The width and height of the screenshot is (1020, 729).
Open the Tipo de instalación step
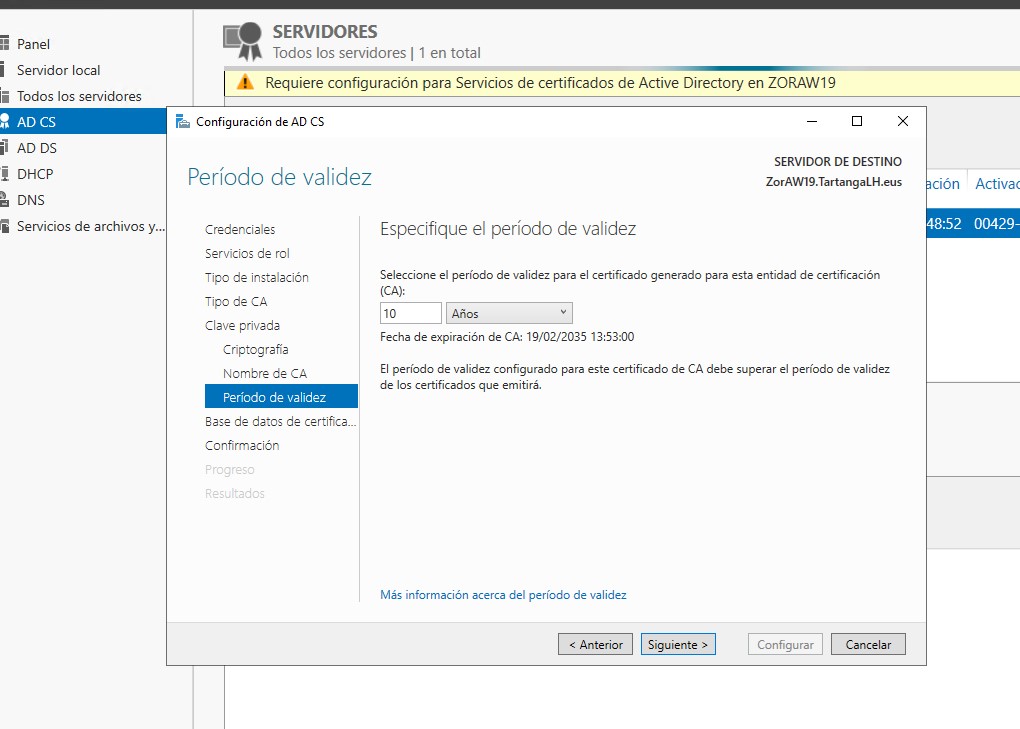[x=257, y=278]
